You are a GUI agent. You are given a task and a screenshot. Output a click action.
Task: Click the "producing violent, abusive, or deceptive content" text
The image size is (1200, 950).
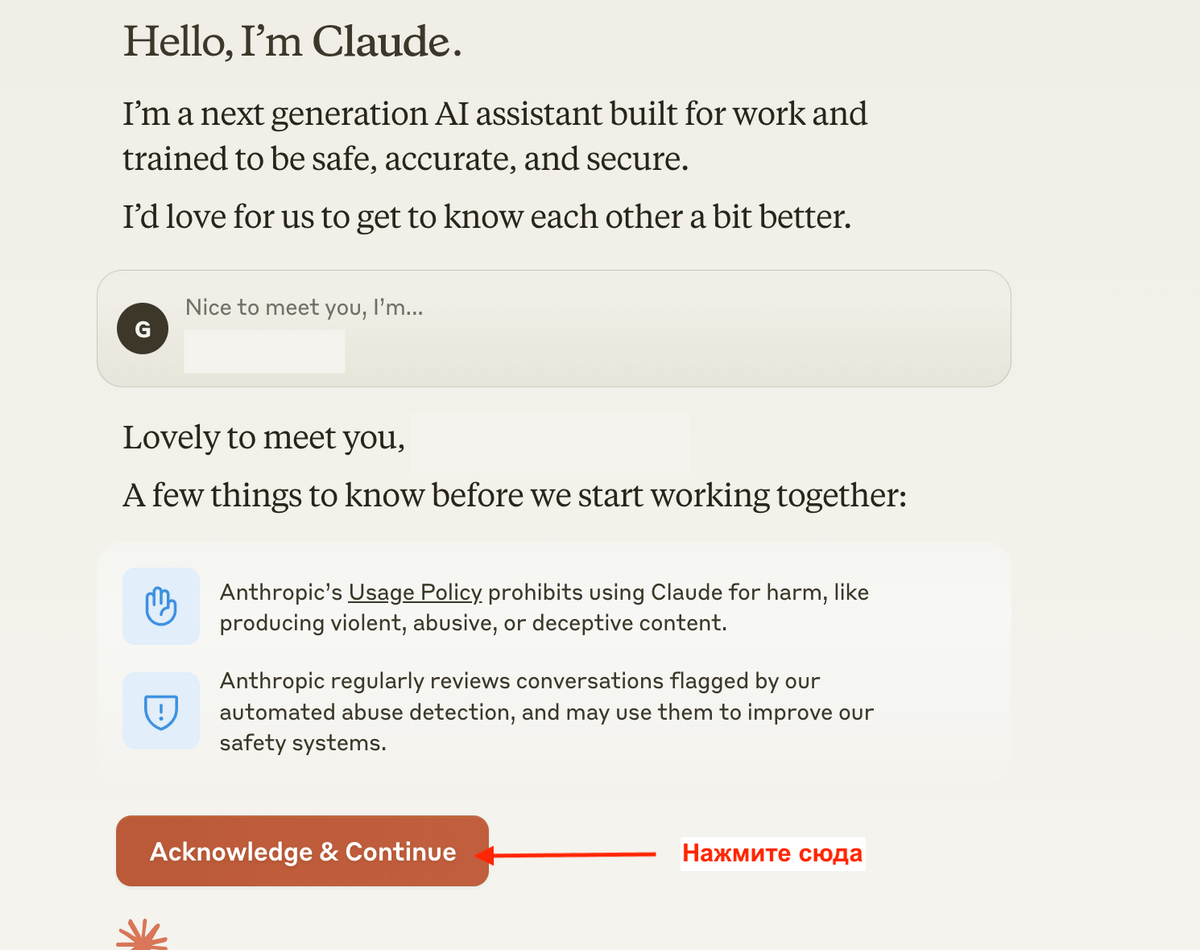(473, 623)
